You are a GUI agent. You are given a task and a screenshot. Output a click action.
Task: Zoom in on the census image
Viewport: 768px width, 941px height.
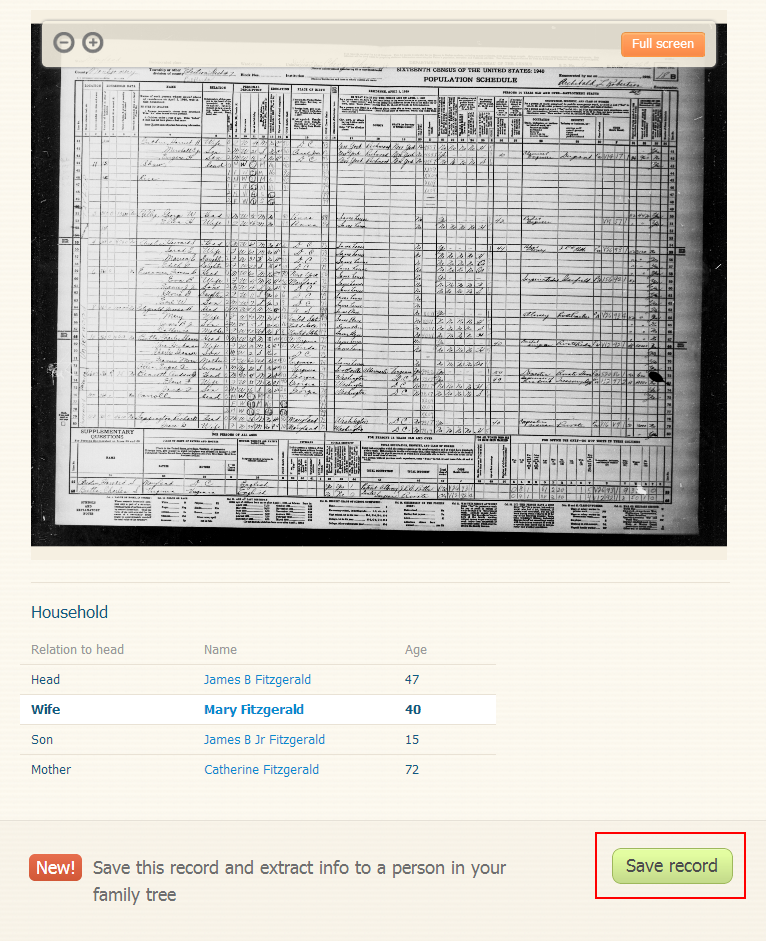[x=92, y=43]
